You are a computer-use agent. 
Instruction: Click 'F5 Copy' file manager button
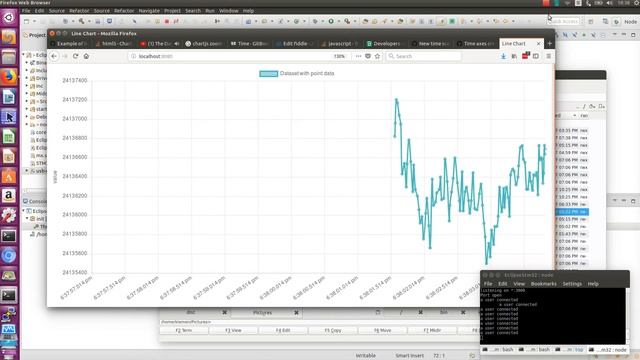333,330
